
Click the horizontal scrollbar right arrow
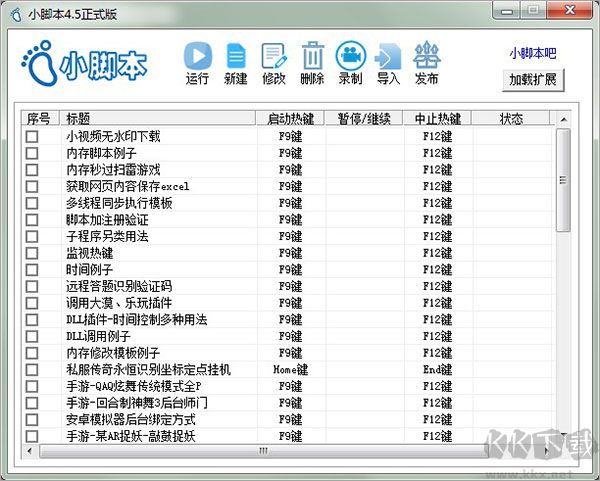(546, 450)
